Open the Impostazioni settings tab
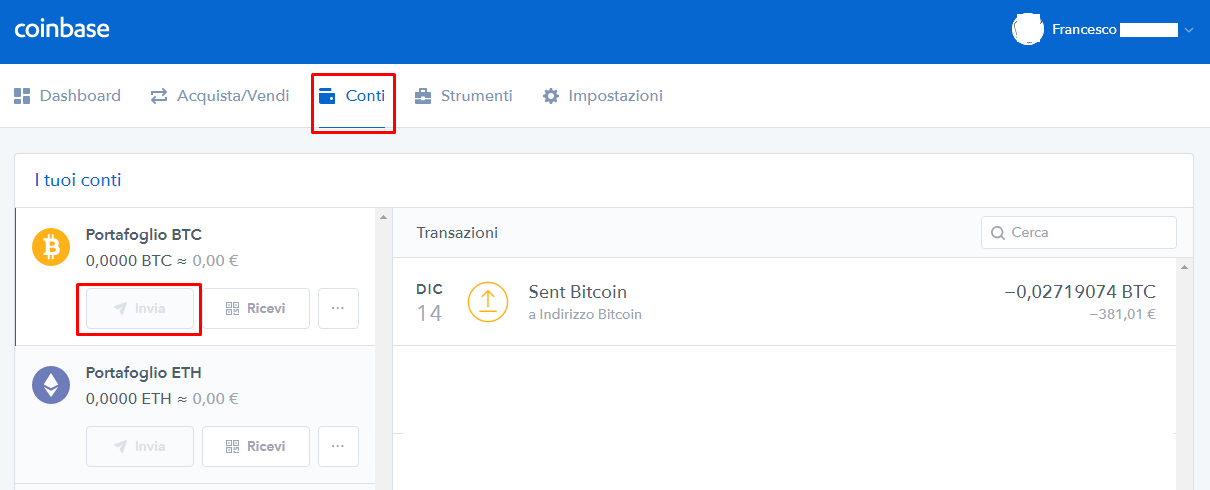 [603, 96]
